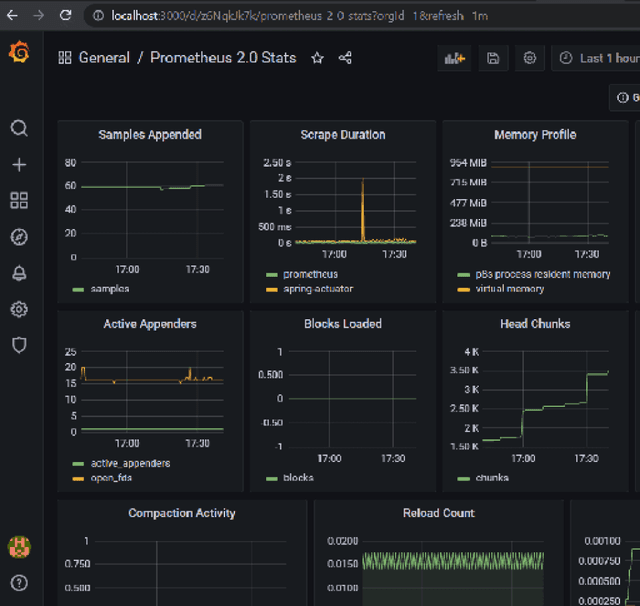
Task: Click the green chunks color swatch
Action: coord(464,479)
